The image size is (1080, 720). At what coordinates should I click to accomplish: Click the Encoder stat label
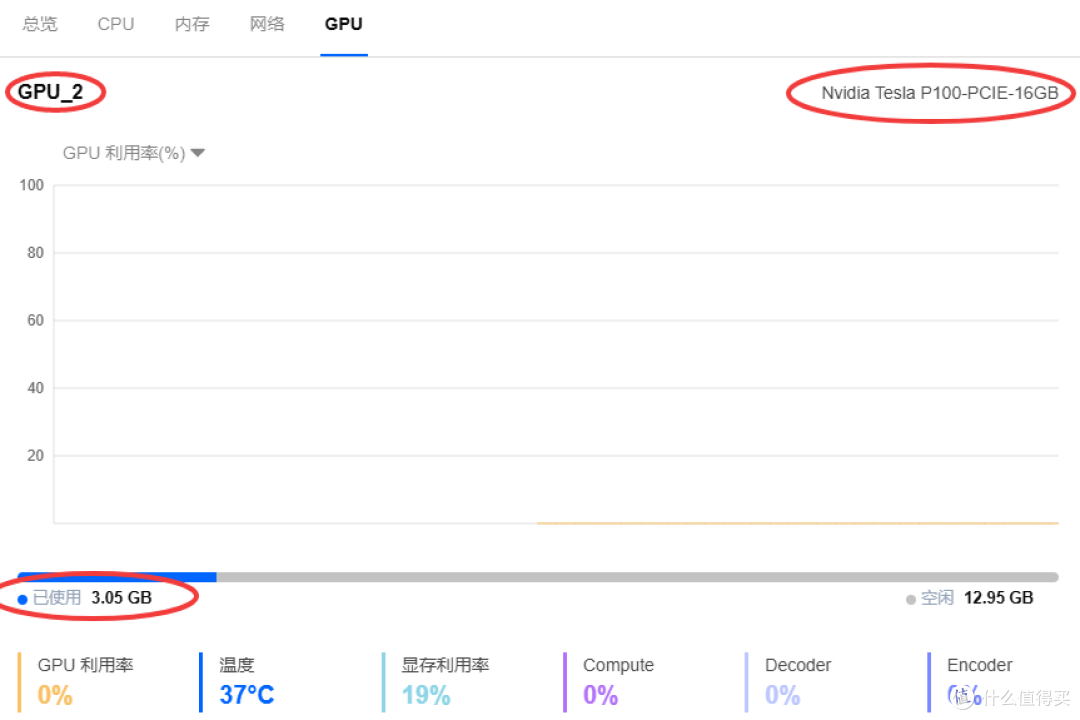click(x=979, y=666)
